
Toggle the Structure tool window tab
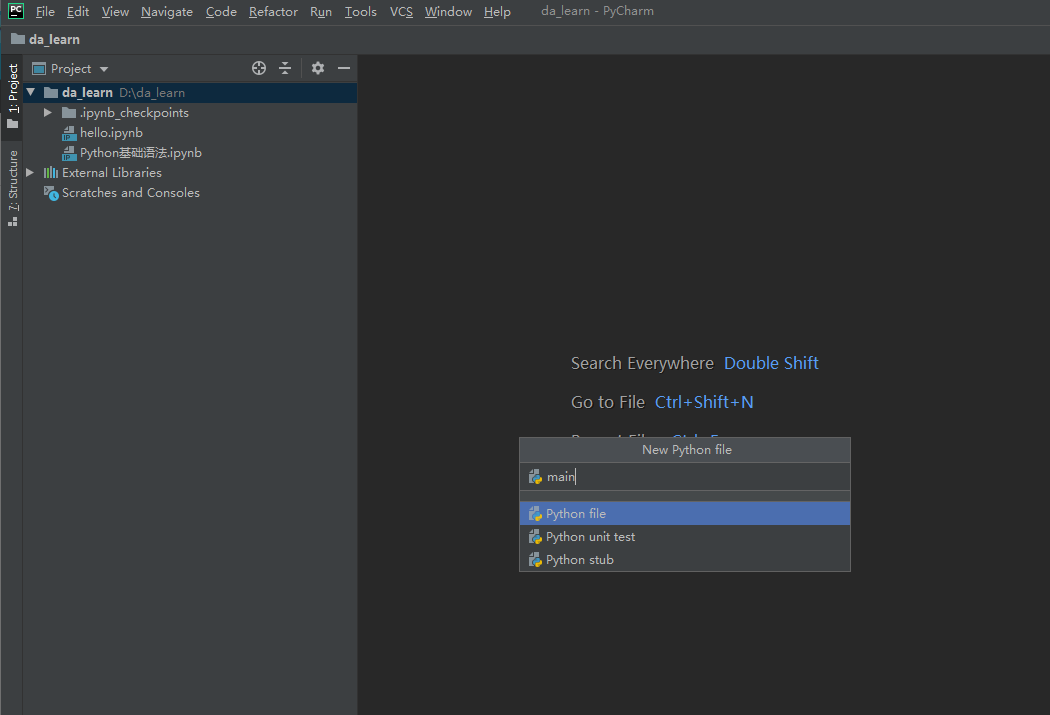(12, 187)
